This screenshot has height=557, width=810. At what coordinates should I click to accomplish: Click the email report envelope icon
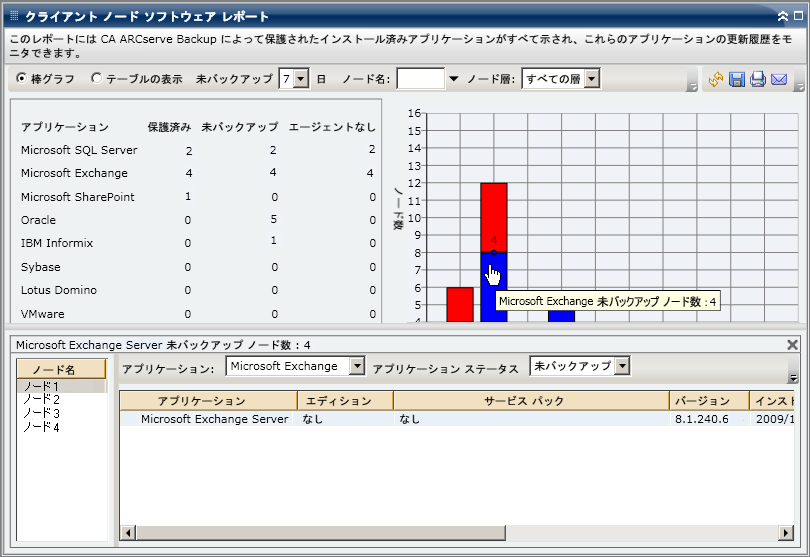[779, 79]
